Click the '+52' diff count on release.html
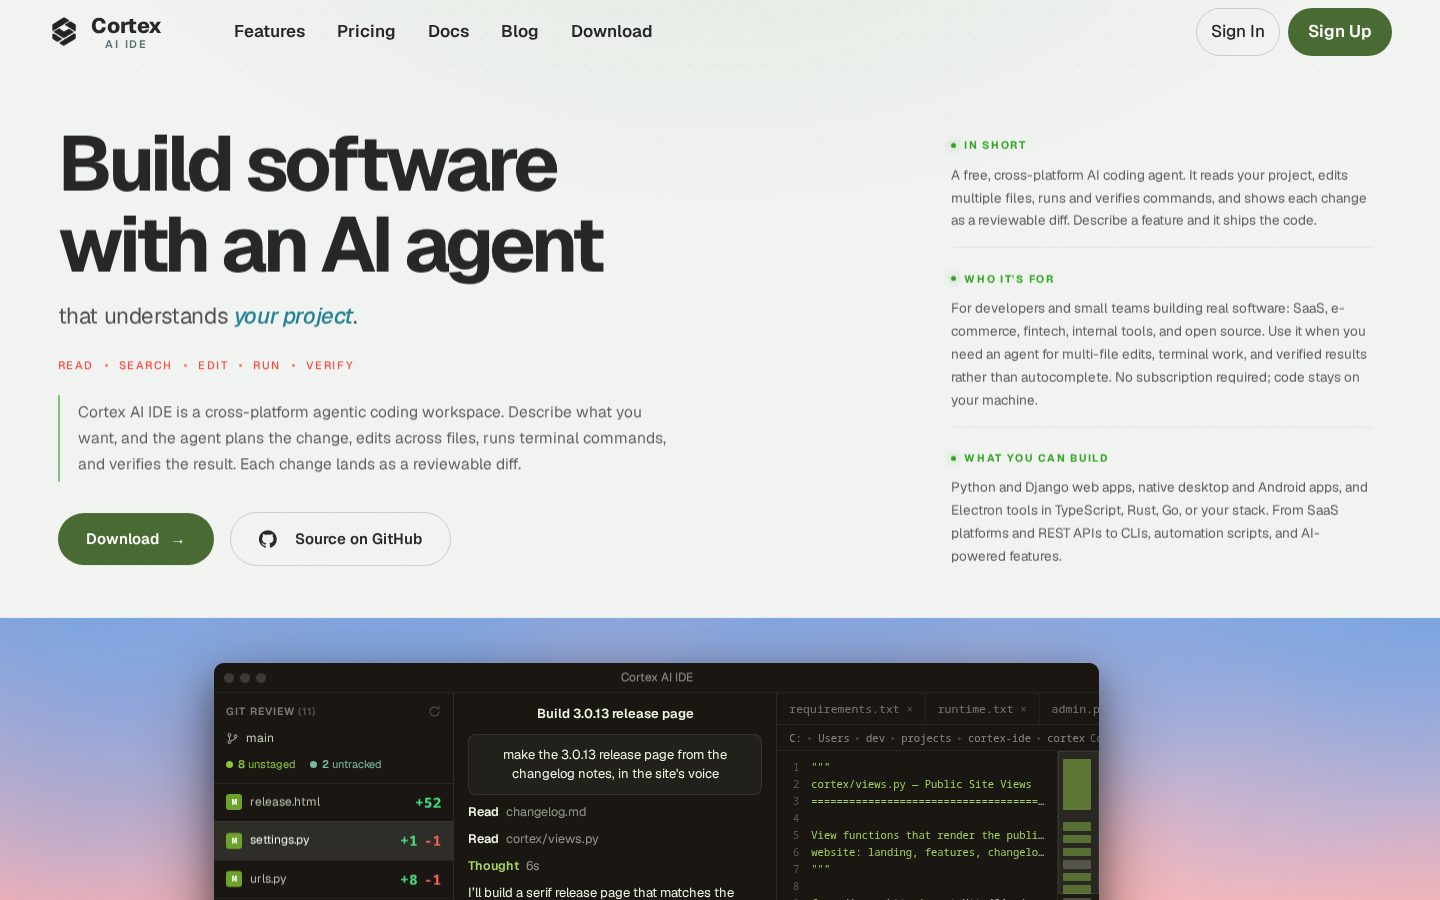This screenshot has width=1440, height=900. (428, 802)
